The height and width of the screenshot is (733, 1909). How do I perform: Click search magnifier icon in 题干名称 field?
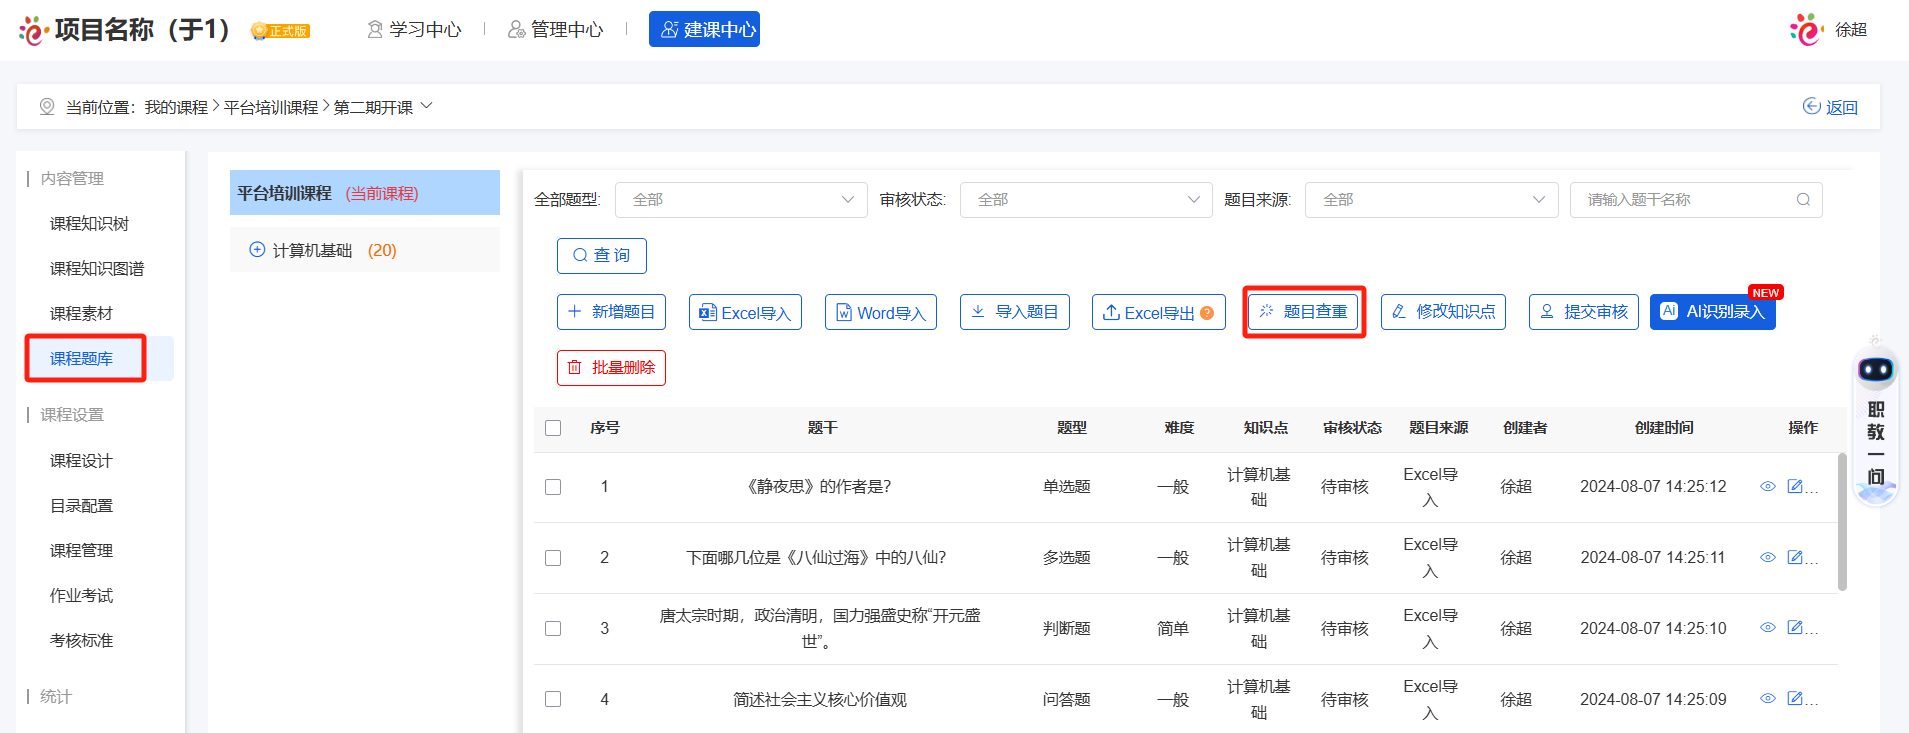pyautogui.click(x=1803, y=200)
